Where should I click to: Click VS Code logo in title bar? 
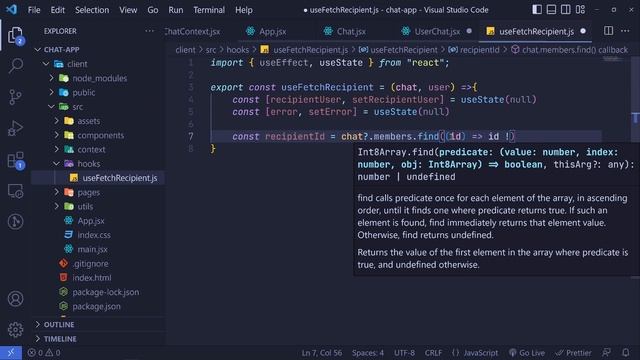[11, 9]
